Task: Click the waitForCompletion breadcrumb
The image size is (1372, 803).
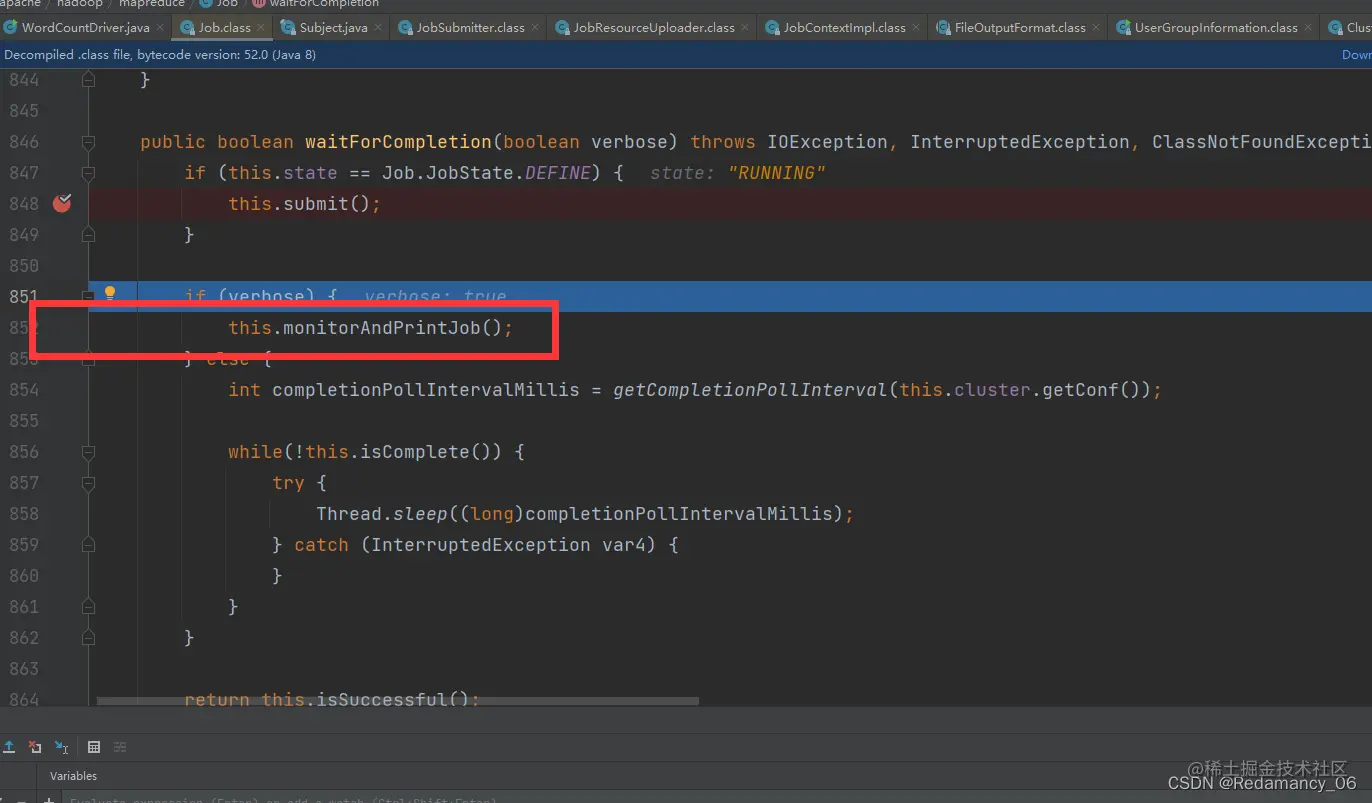Action: click(x=316, y=4)
